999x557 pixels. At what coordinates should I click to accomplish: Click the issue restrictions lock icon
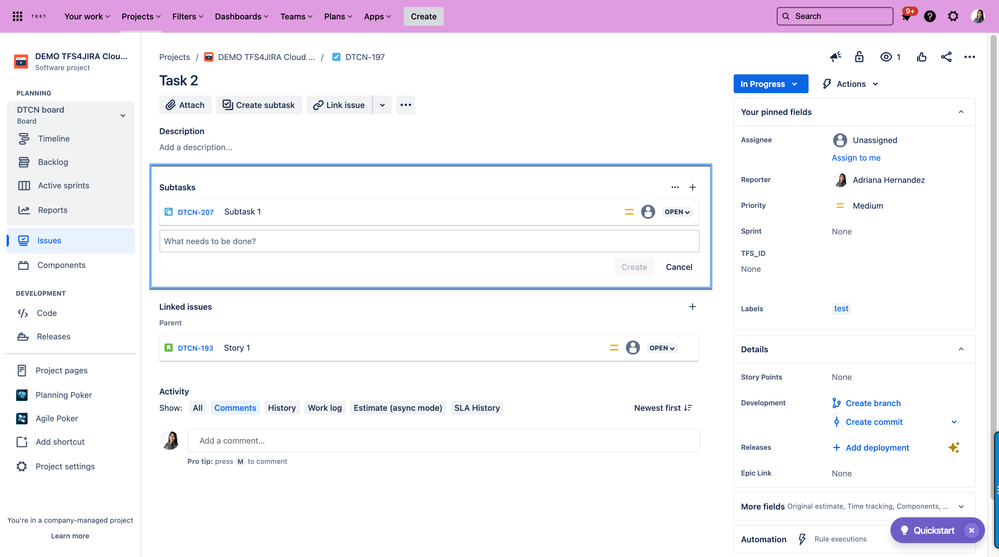click(859, 57)
